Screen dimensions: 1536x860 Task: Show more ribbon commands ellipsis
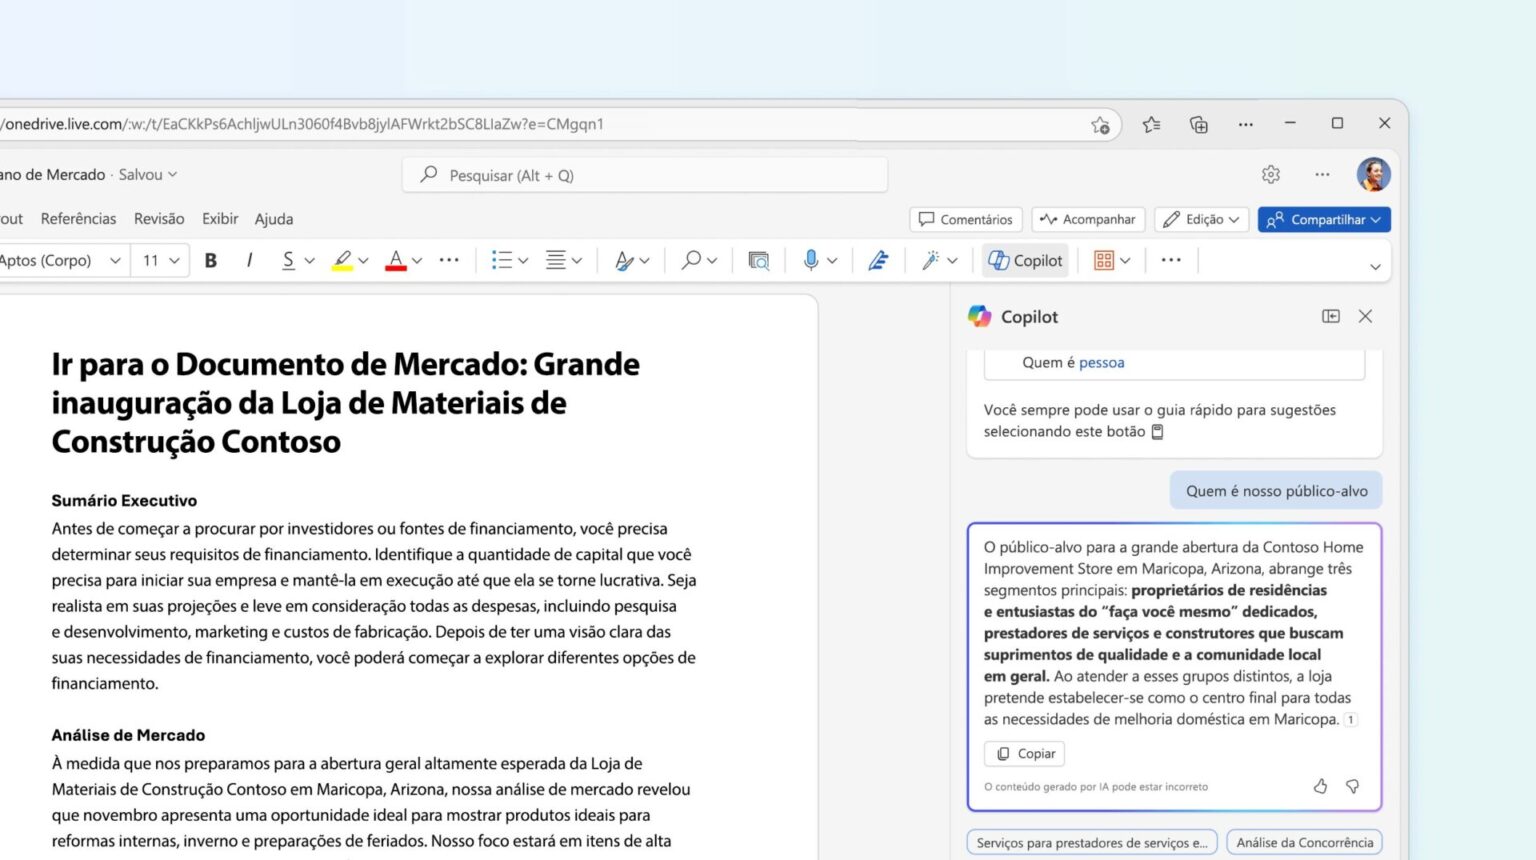[1171, 260]
